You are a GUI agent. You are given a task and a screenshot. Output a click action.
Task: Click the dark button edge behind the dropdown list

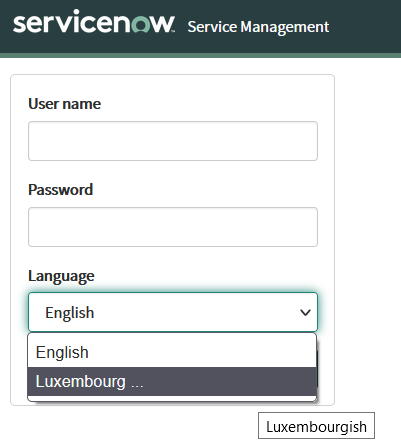317,369
